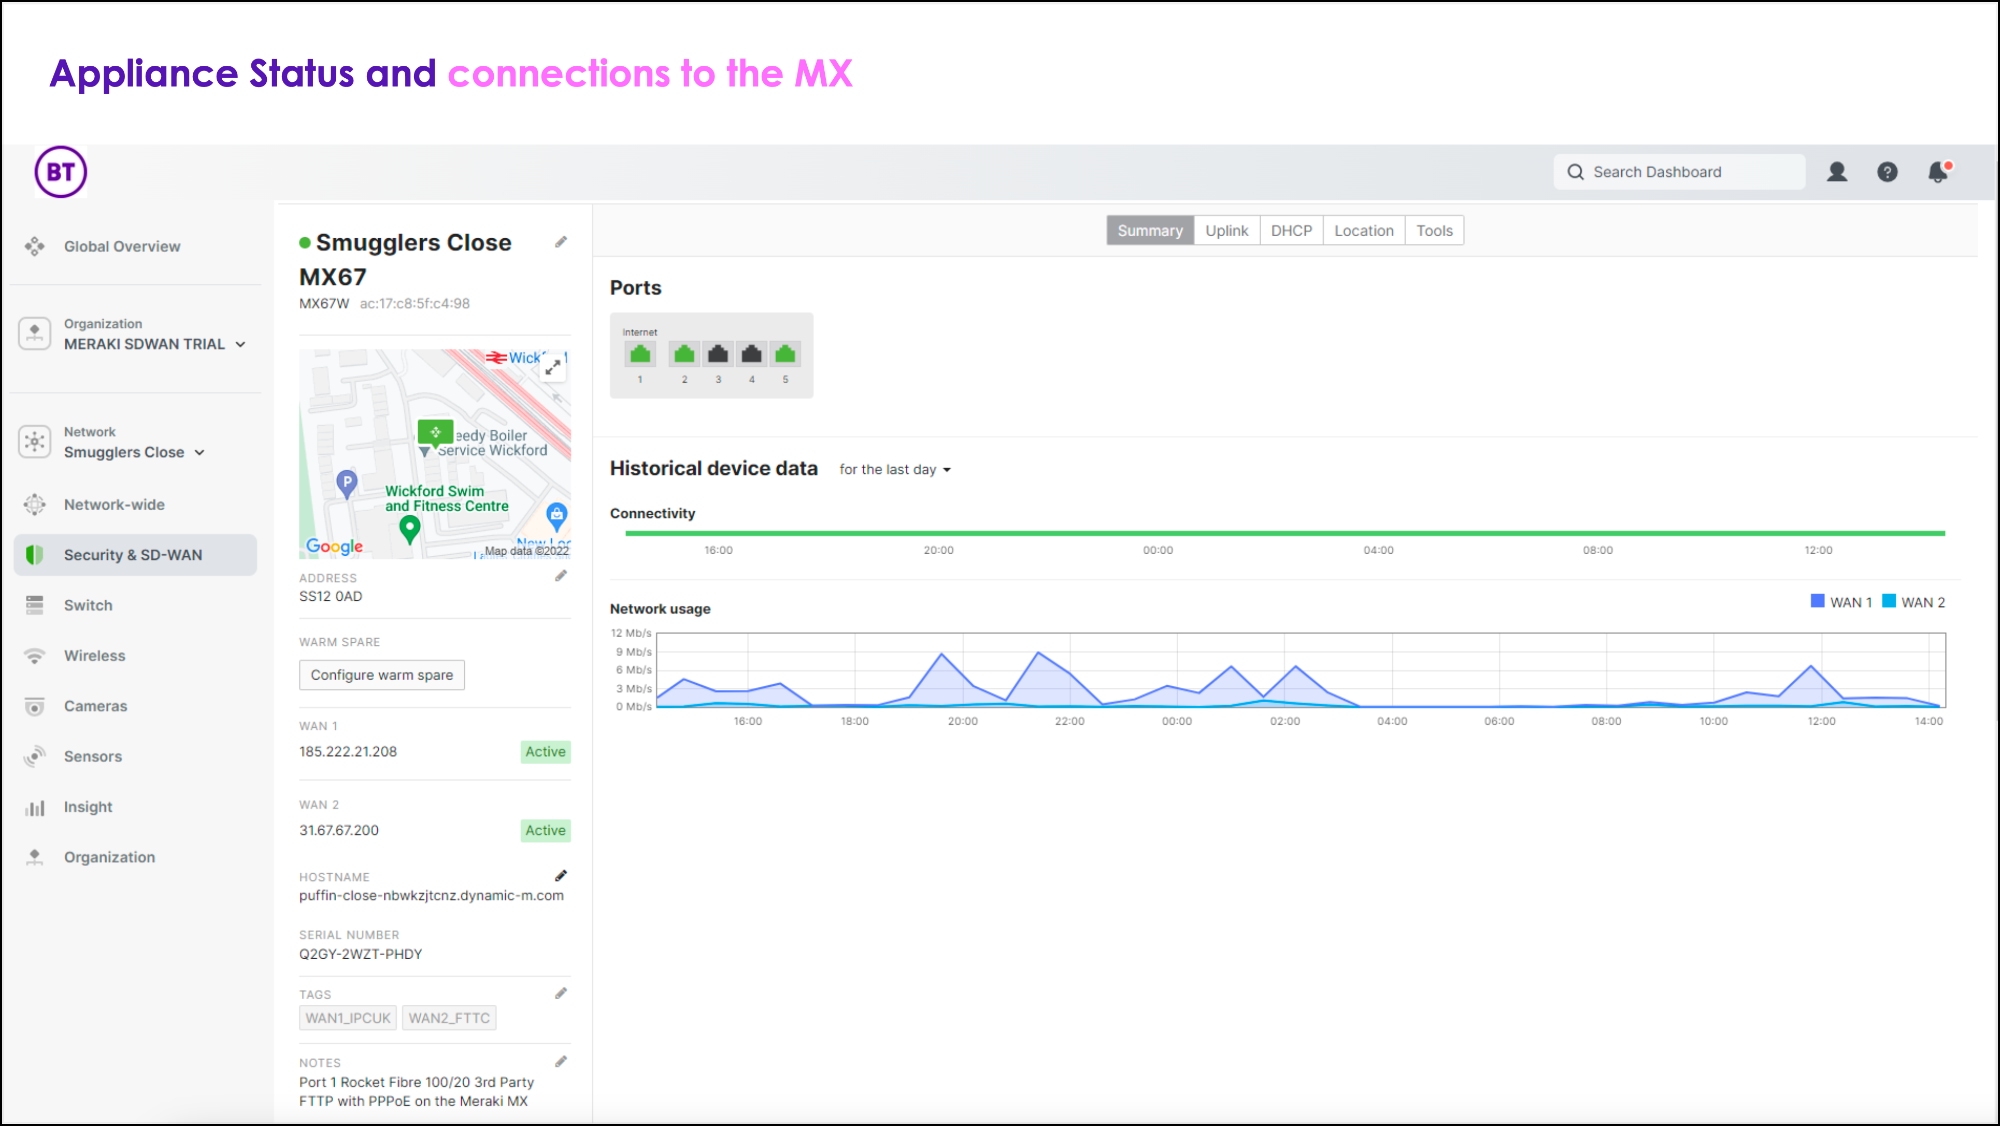Click the Global Overview sidebar icon
The image size is (2000, 1126).
click(36, 246)
